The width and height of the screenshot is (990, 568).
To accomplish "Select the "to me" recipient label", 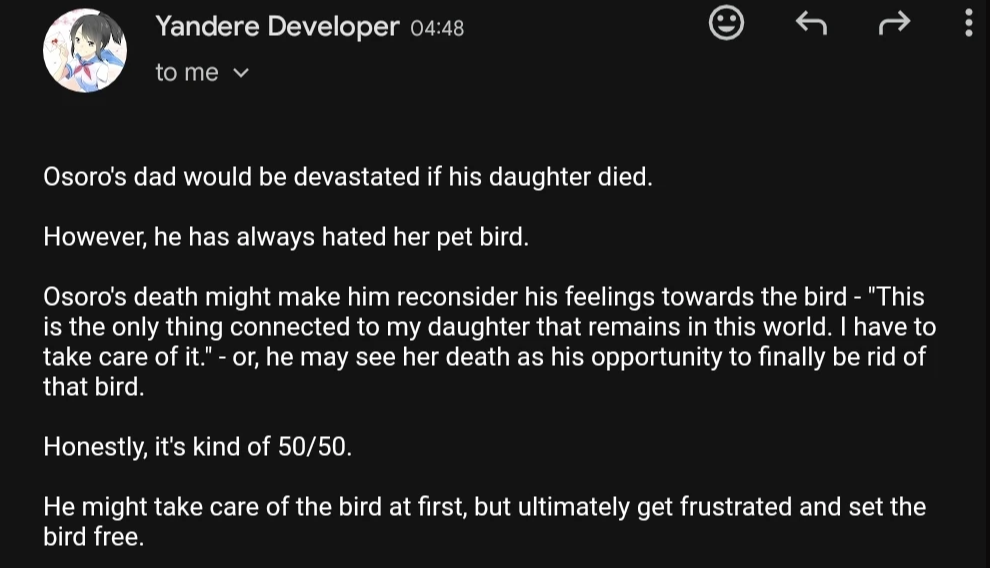I will pos(187,73).
